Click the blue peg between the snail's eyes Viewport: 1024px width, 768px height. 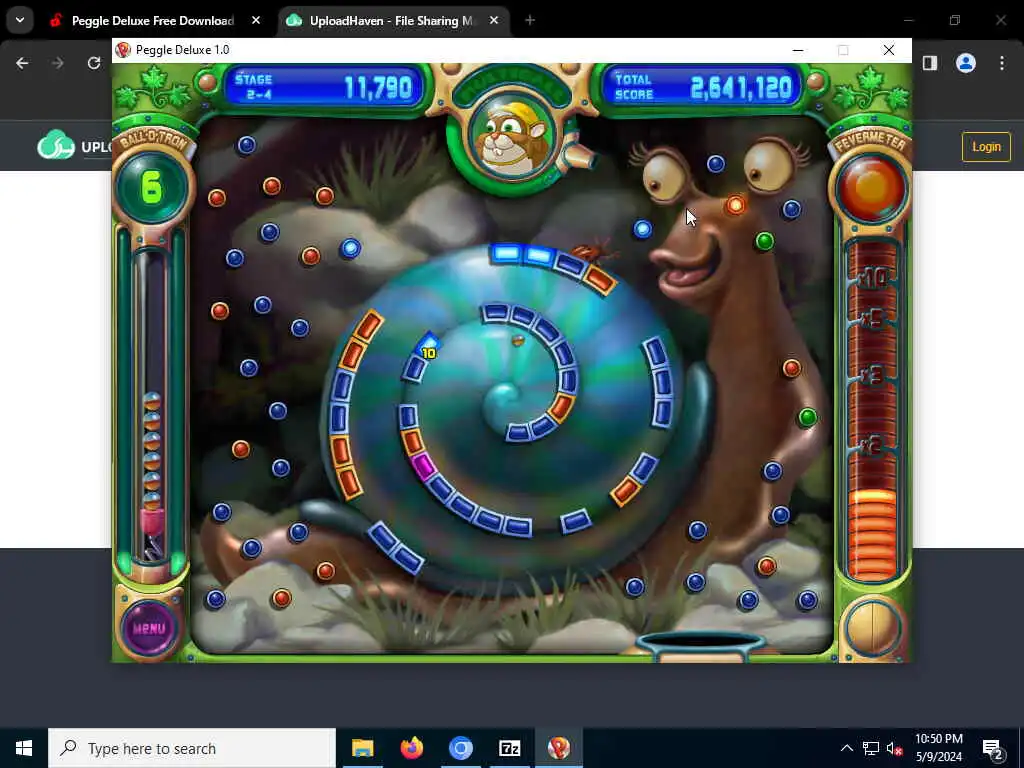coord(716,164)
